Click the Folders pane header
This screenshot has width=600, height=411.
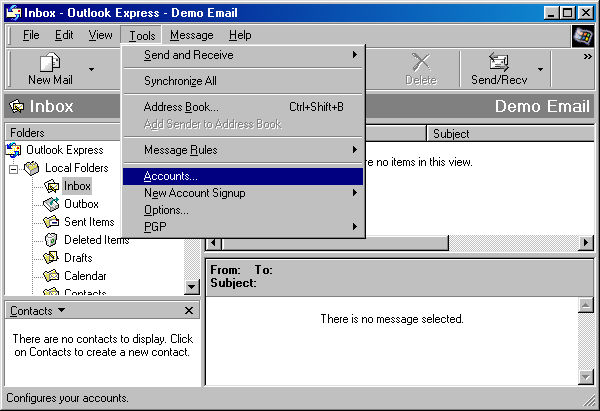[63, 132]
